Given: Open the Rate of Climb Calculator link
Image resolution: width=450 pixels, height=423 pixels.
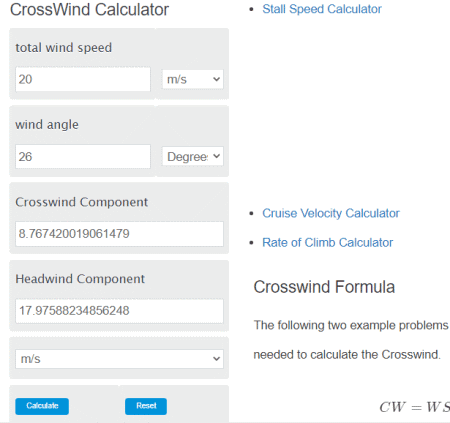Looking at the screenshot, I should [327, 243].
